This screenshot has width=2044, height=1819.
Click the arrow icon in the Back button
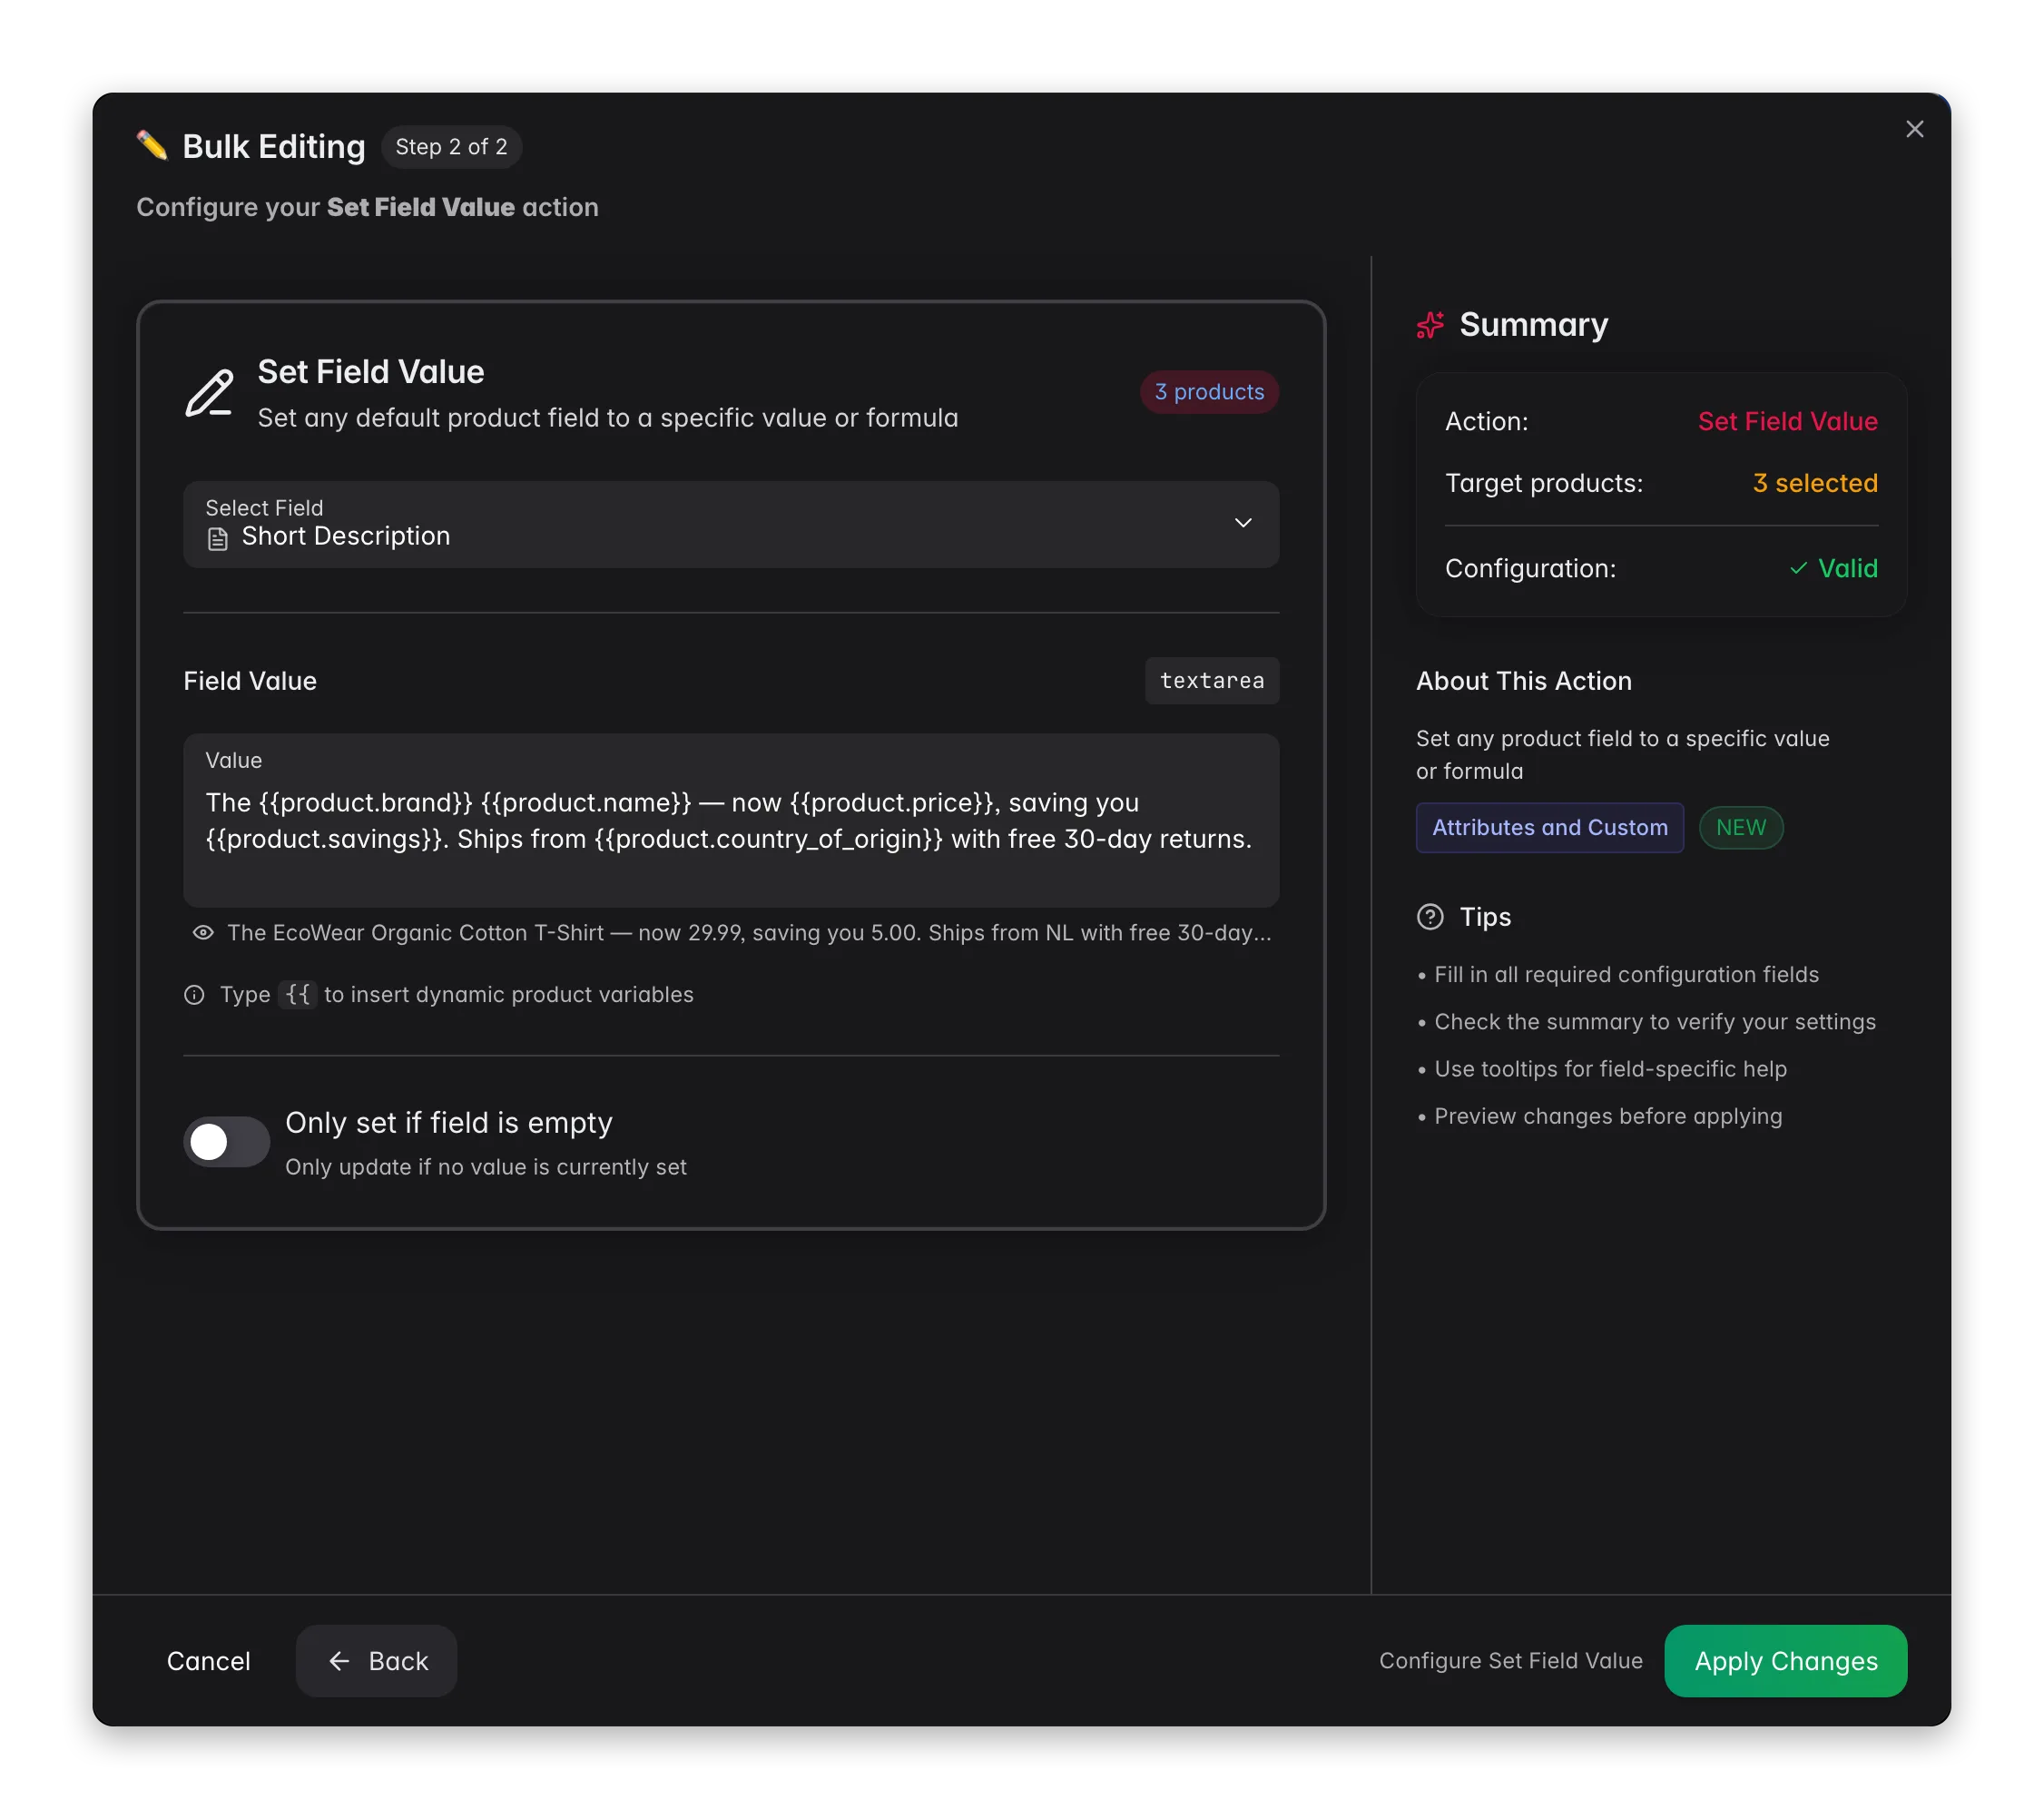(x=339, y=1660)
